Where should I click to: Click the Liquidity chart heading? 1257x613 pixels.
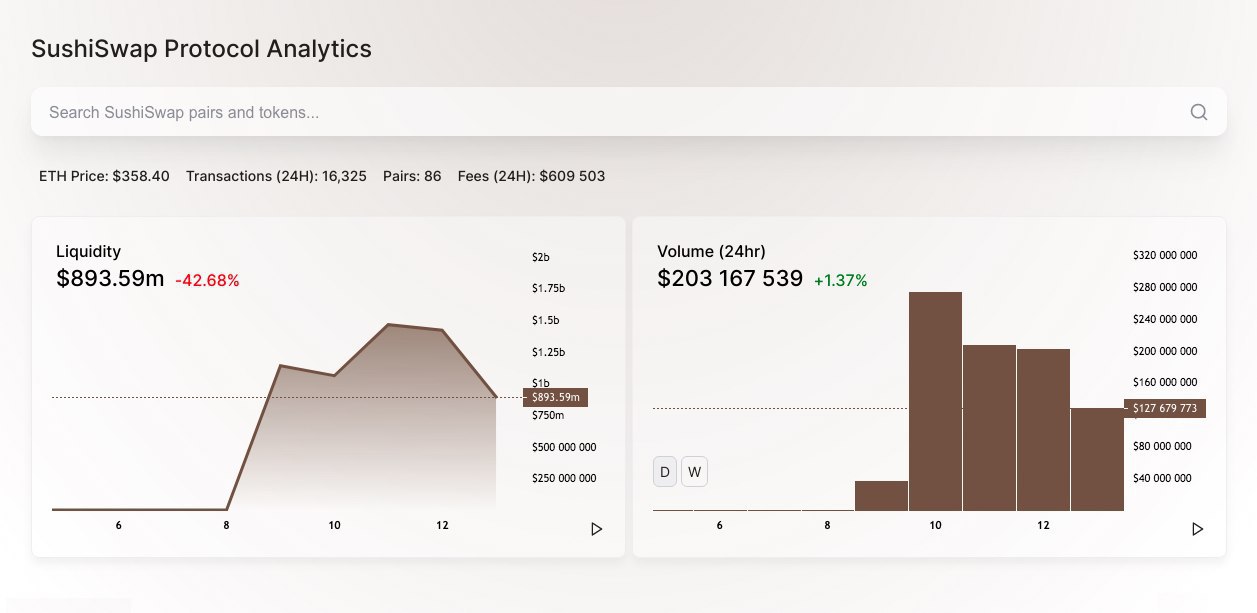(88, 251)
